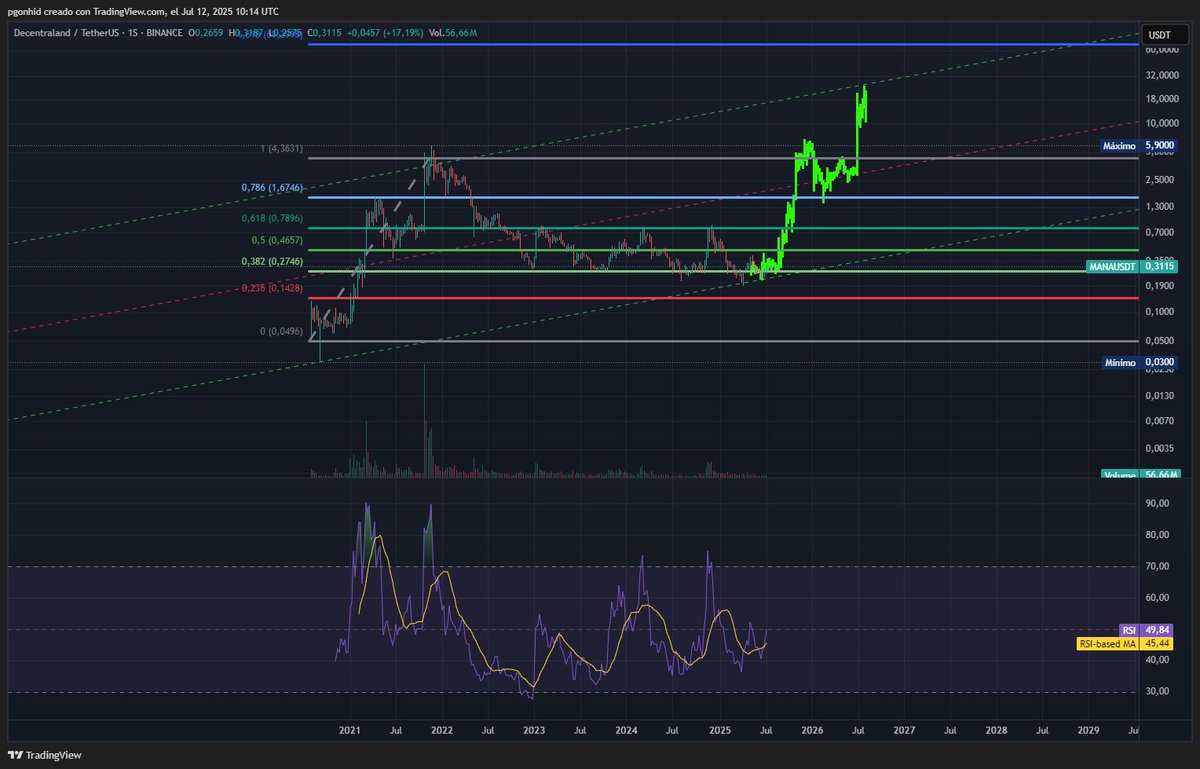The image size is (1200, 769).
Task: Click the '1,3000' price scale value
Action: 1160,206
